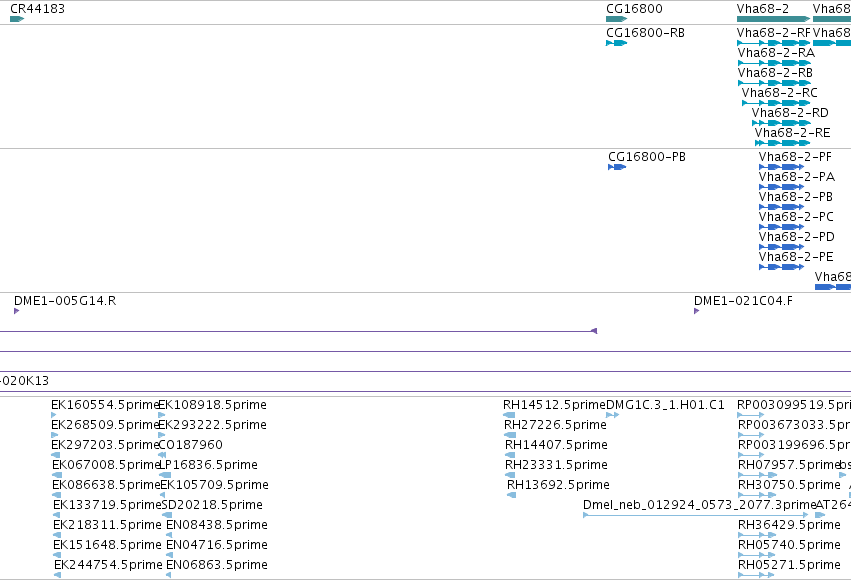Click the LP16836.5prime EST label
Viewport: 851px width, 580px height.
click(x=208, y=465)
